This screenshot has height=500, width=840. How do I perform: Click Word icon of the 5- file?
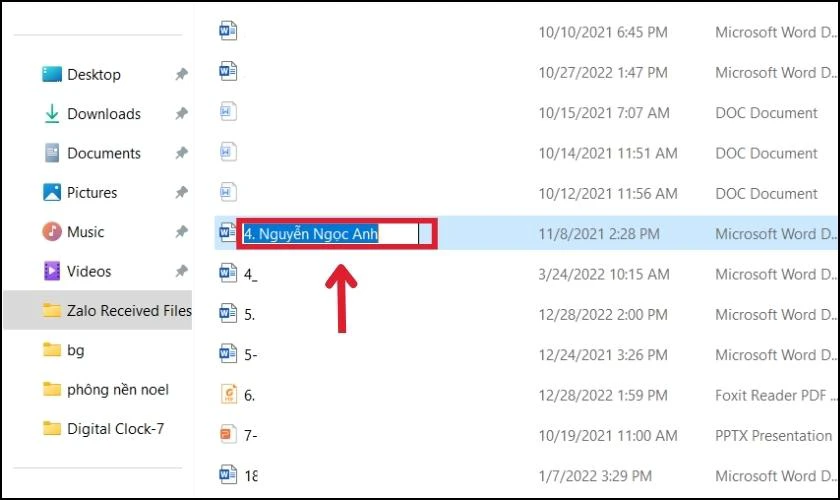[x=228, y=353]
